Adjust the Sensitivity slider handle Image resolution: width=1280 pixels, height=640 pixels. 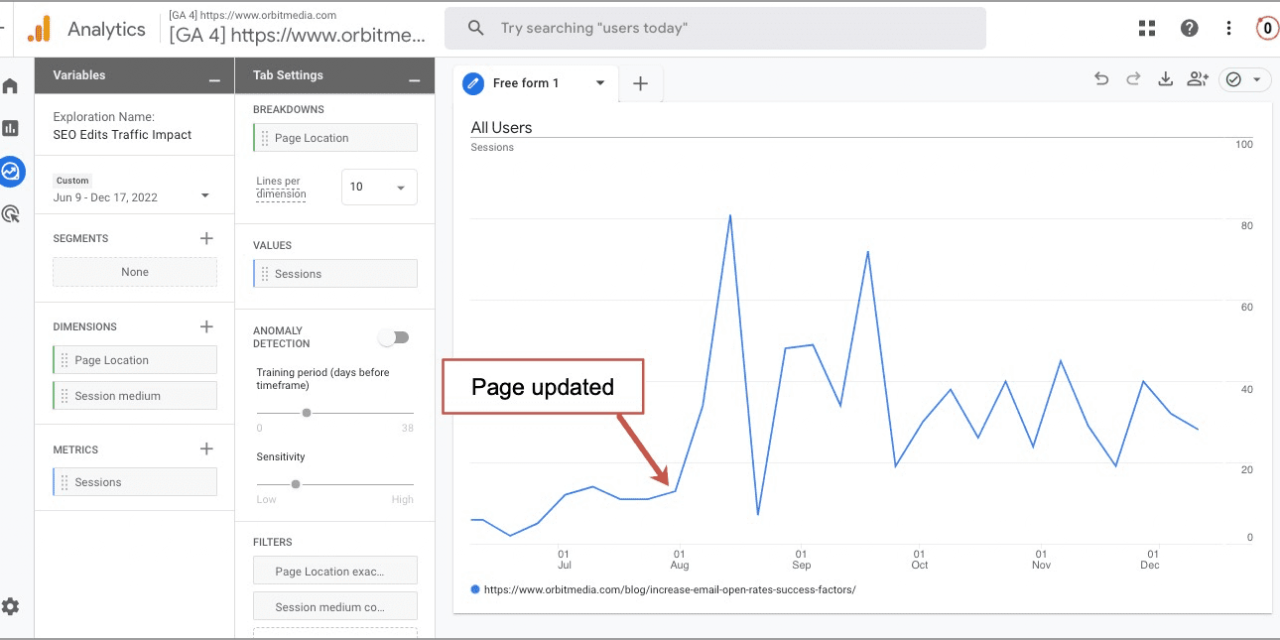[x=295, y=483]
